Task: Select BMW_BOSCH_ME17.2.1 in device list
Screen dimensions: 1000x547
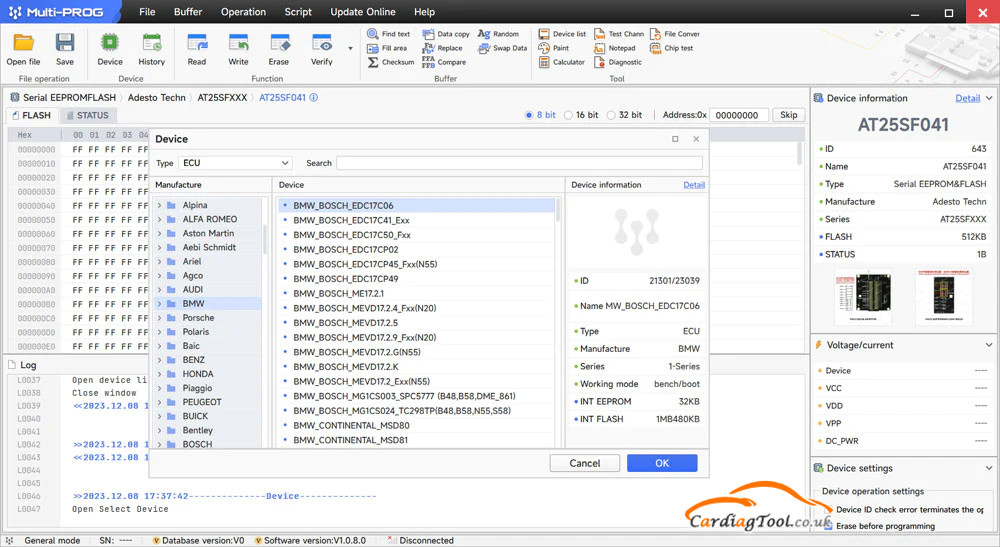Action: pos(416,293)
